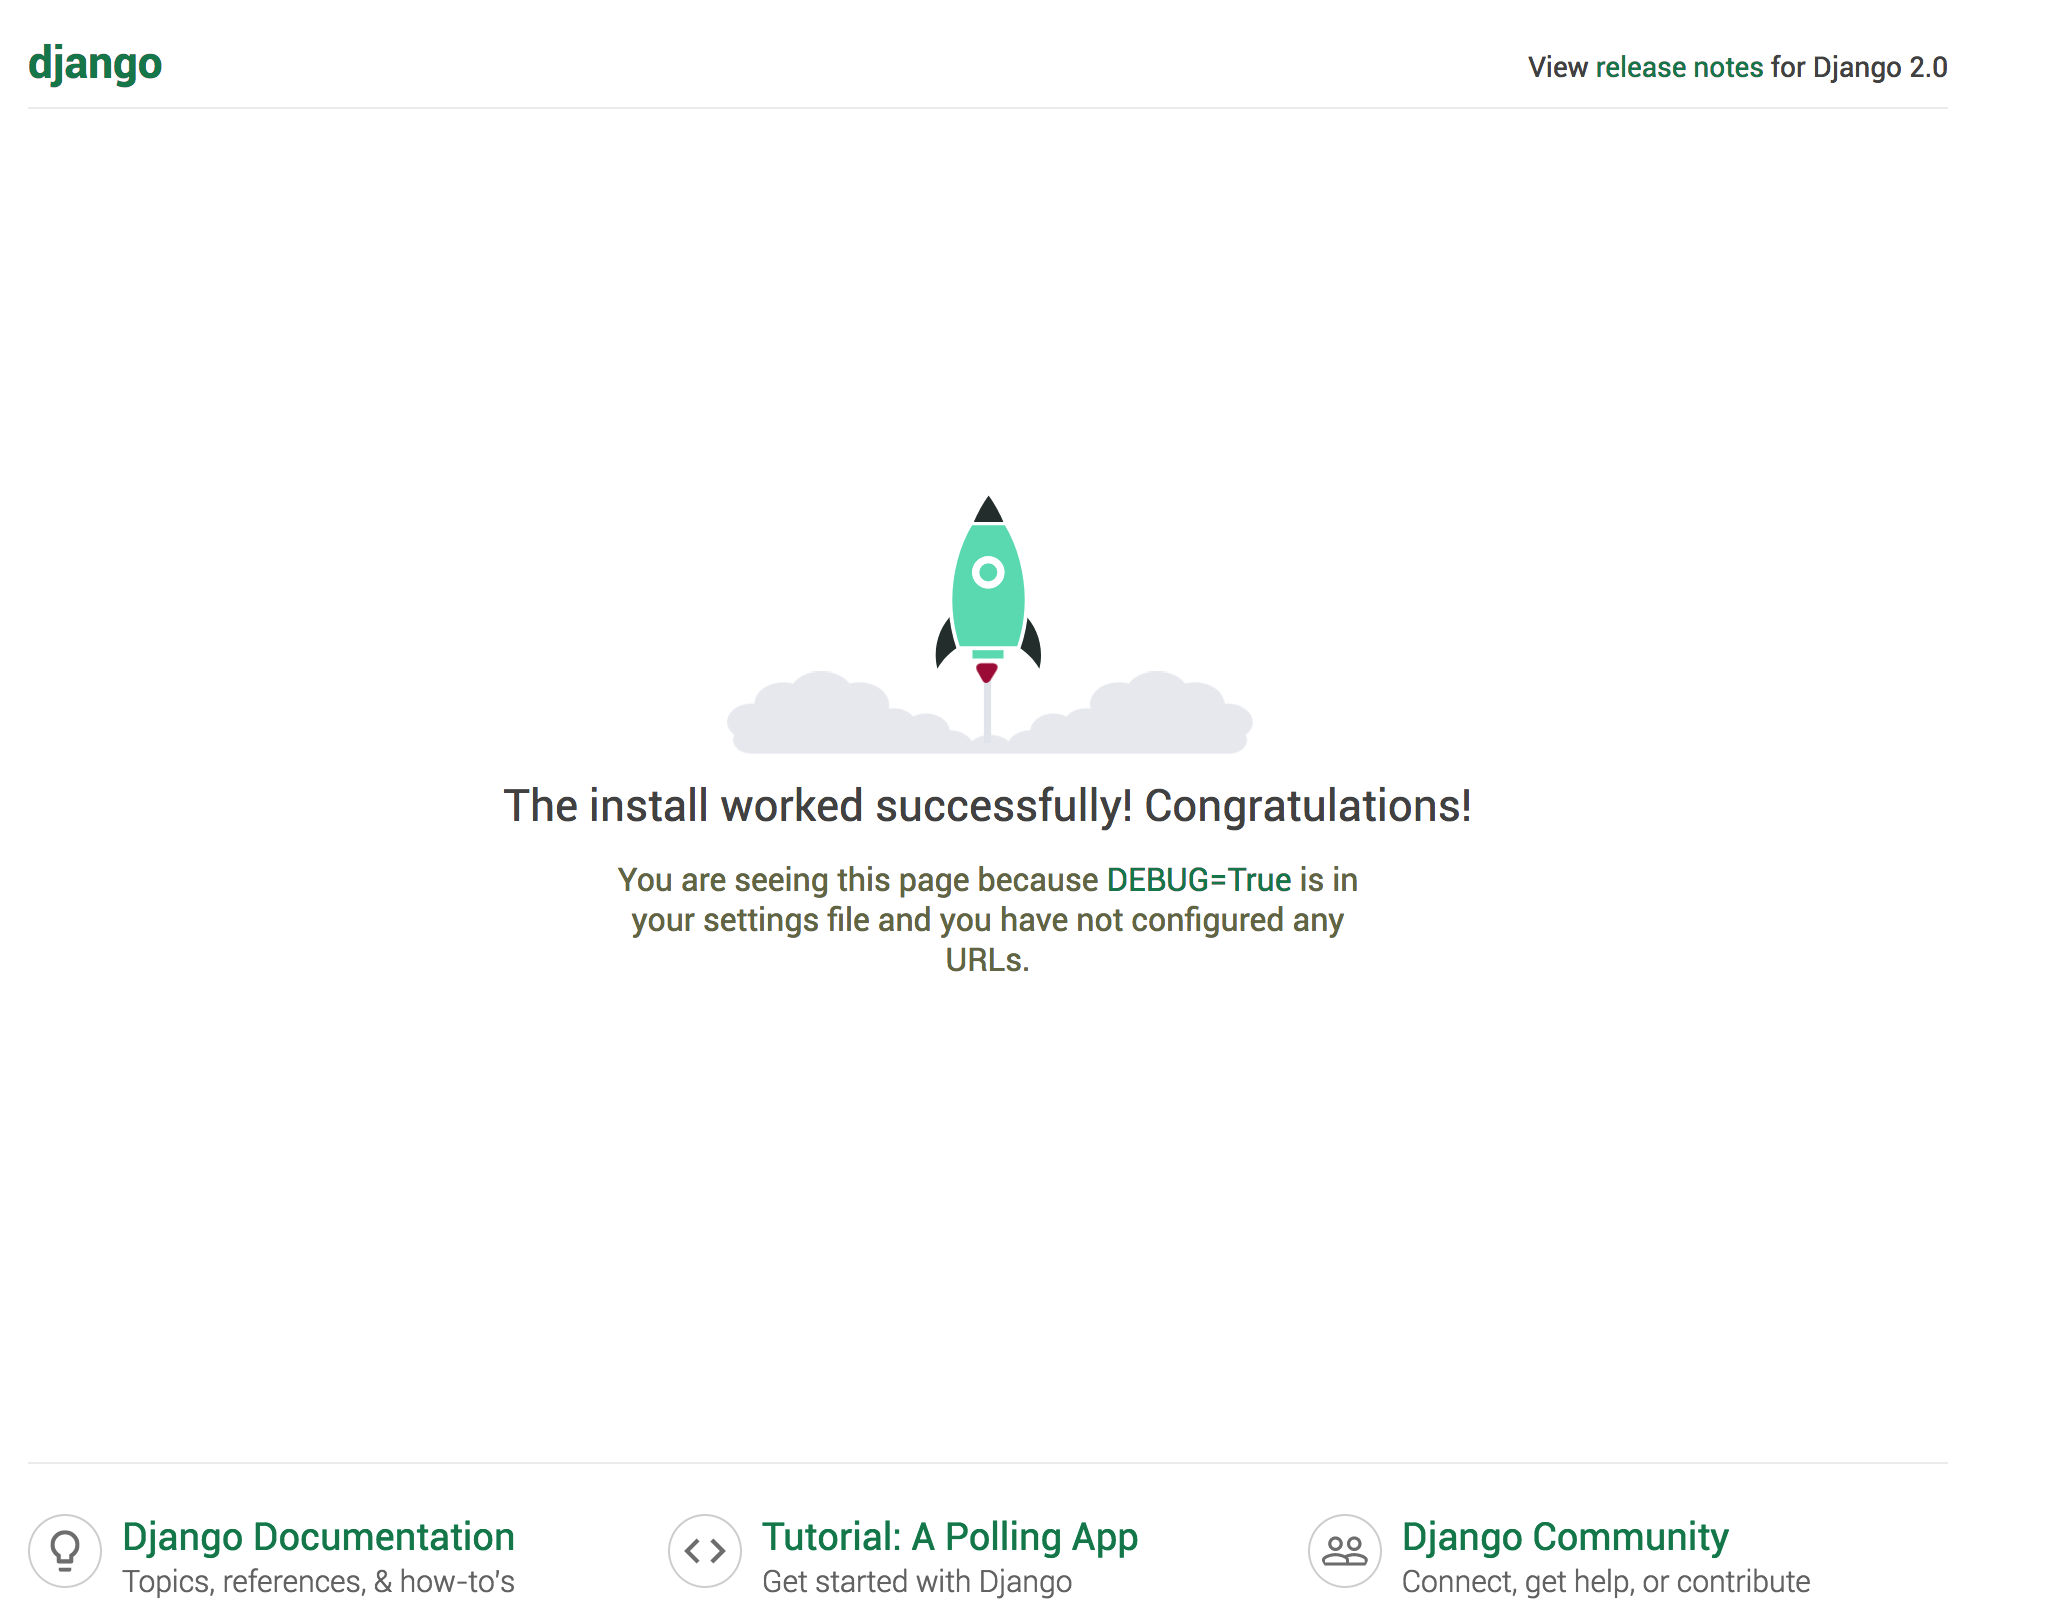The width and height of the screenshot is (2066, 1610).
Task: Open Tutorial: A Polling App link
Action: click(950, 1536)
